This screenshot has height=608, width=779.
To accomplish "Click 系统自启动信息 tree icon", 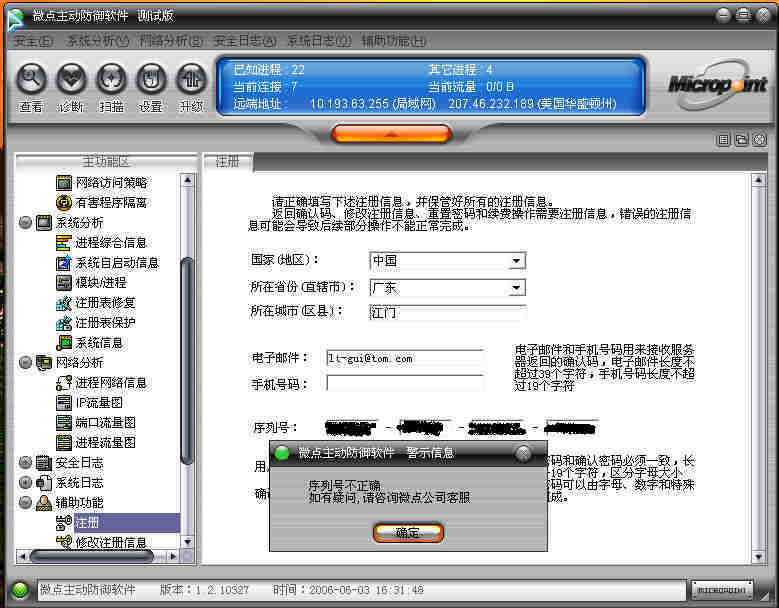I will (x=64, y=263).
